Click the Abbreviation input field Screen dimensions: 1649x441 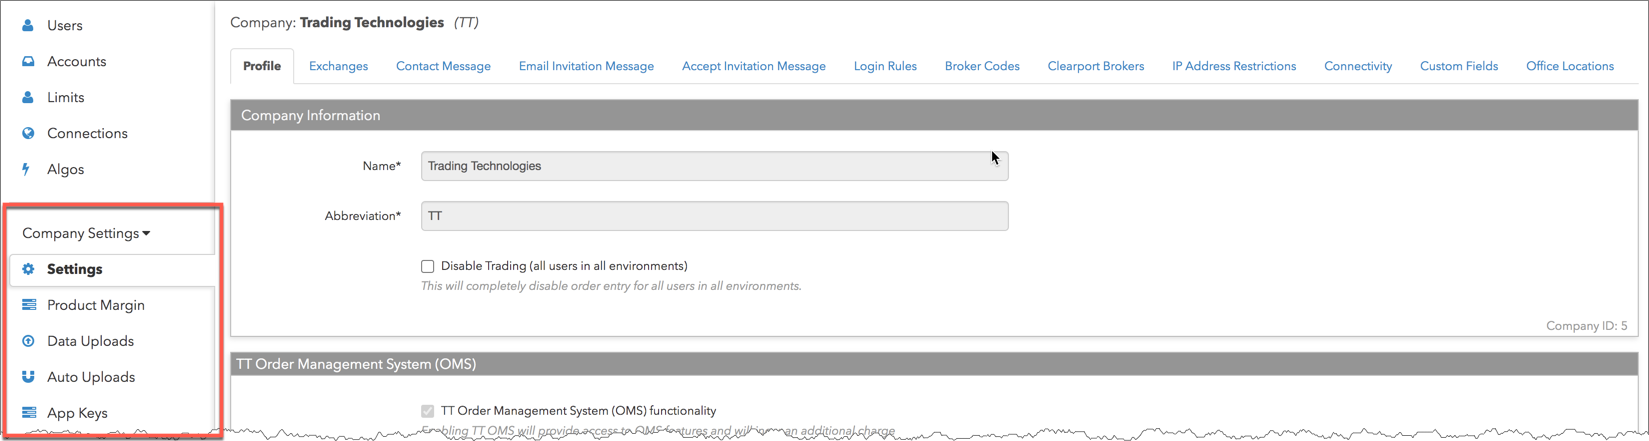(714, 216)
